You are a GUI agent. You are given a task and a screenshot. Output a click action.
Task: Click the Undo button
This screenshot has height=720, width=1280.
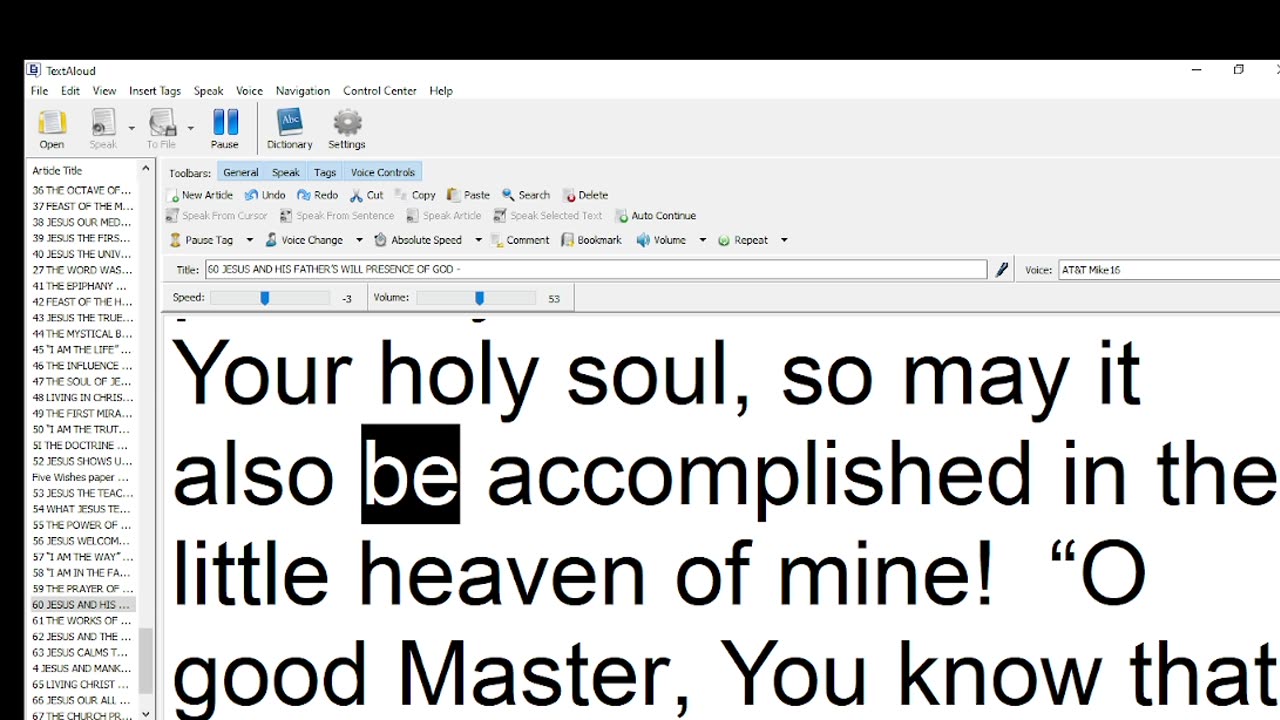[266, 195]
